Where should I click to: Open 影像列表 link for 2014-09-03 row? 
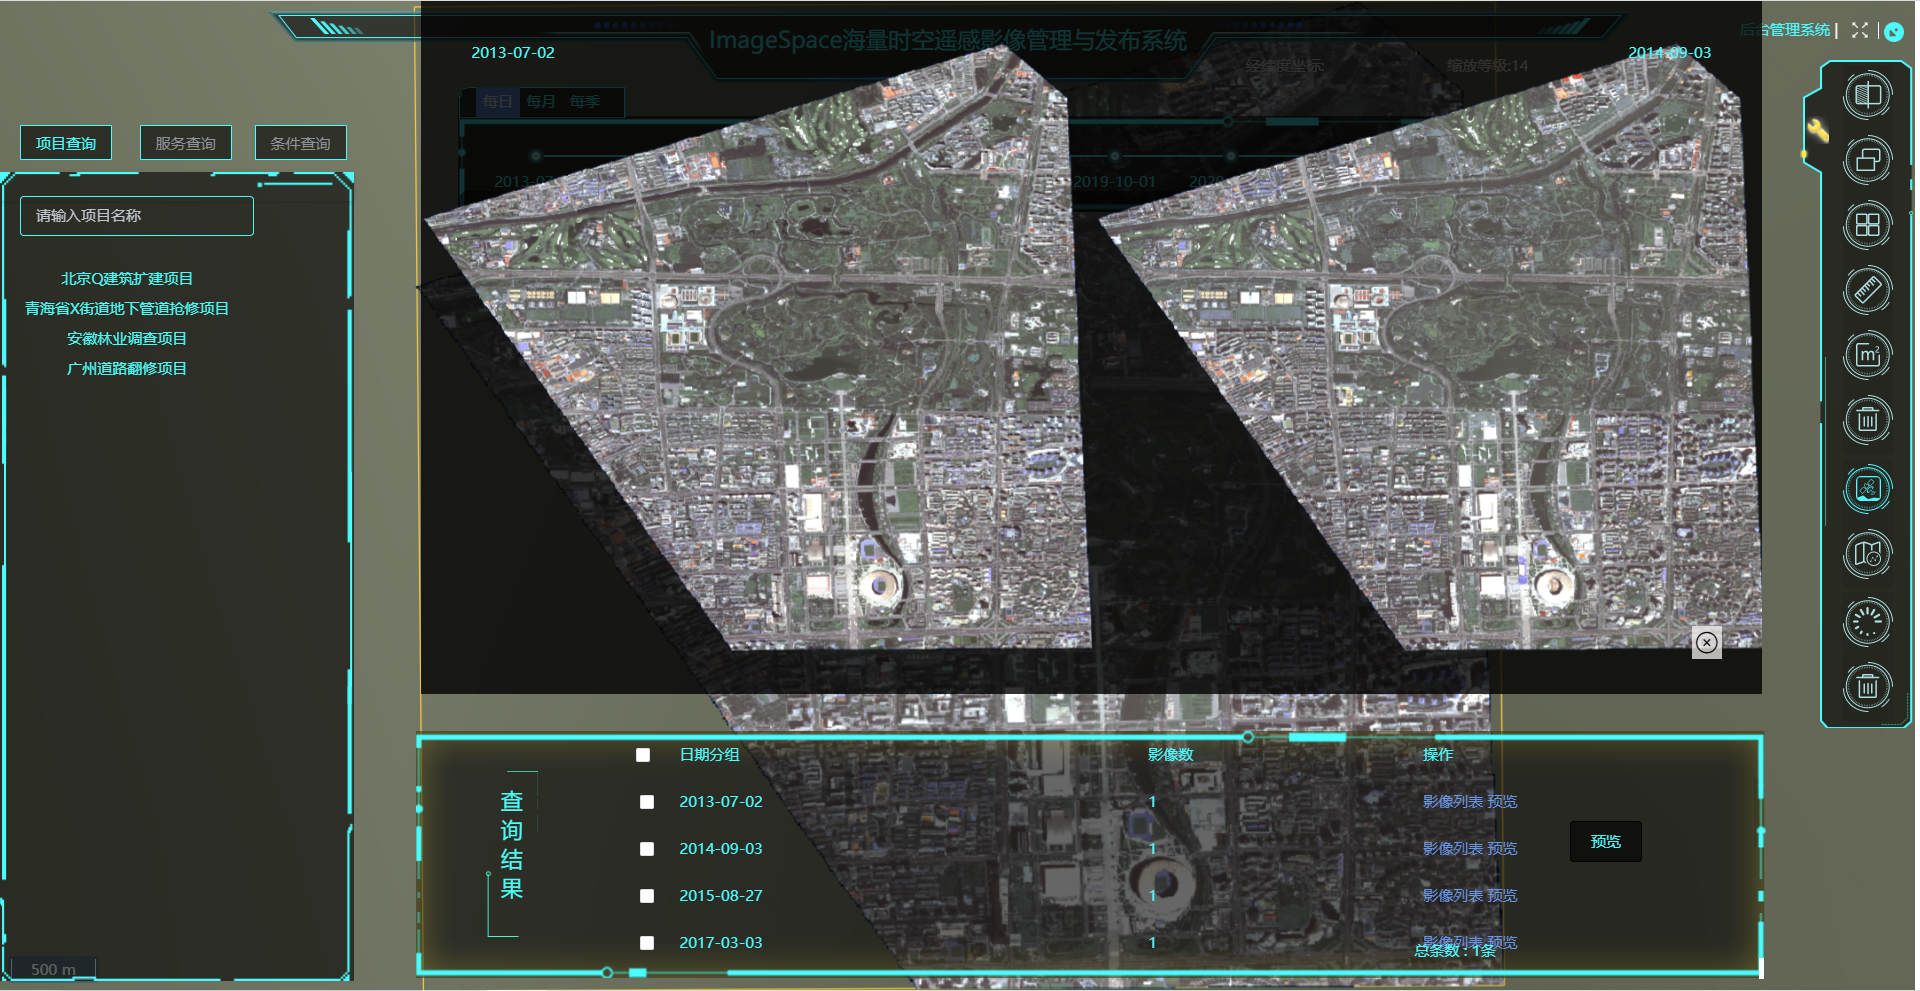tap(1452, 849)
